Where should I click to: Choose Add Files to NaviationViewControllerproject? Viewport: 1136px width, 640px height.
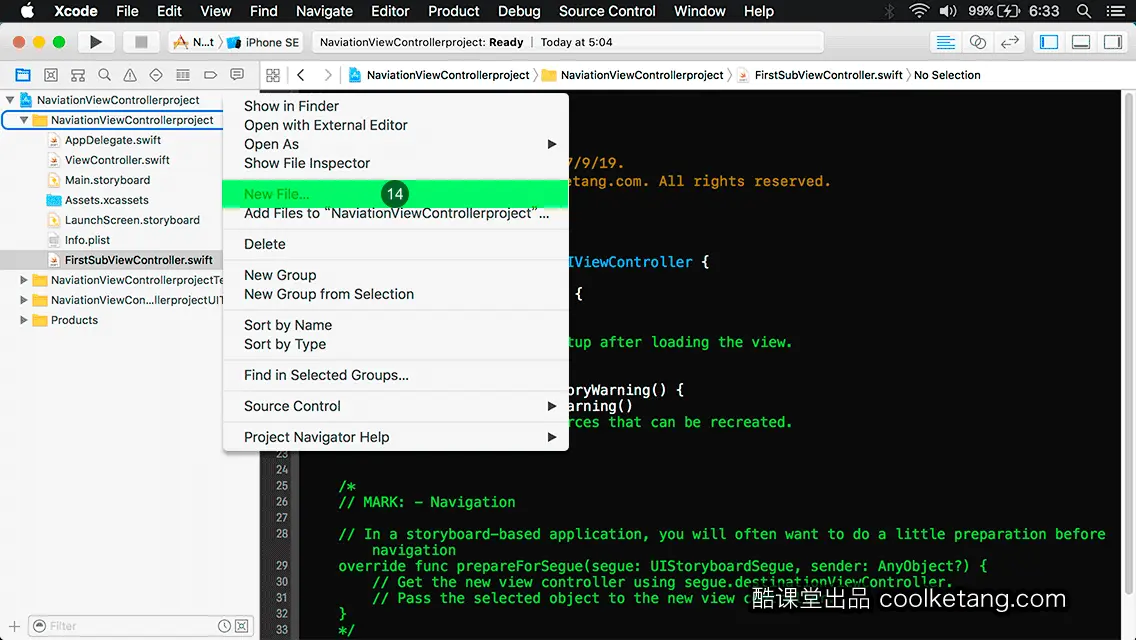tap(395, 213)
